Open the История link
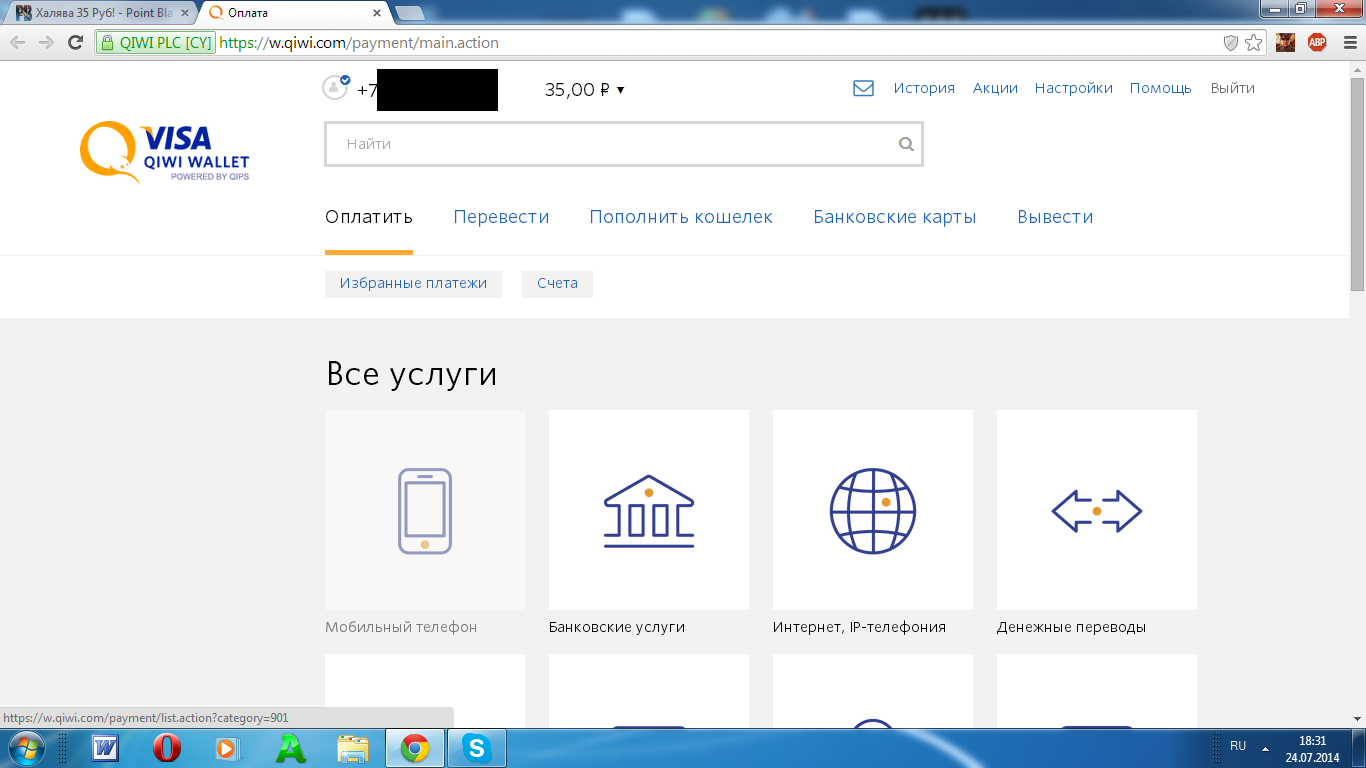Viewport: 1366px width, 768px height. pyautogui.click(x=924, y=88)
